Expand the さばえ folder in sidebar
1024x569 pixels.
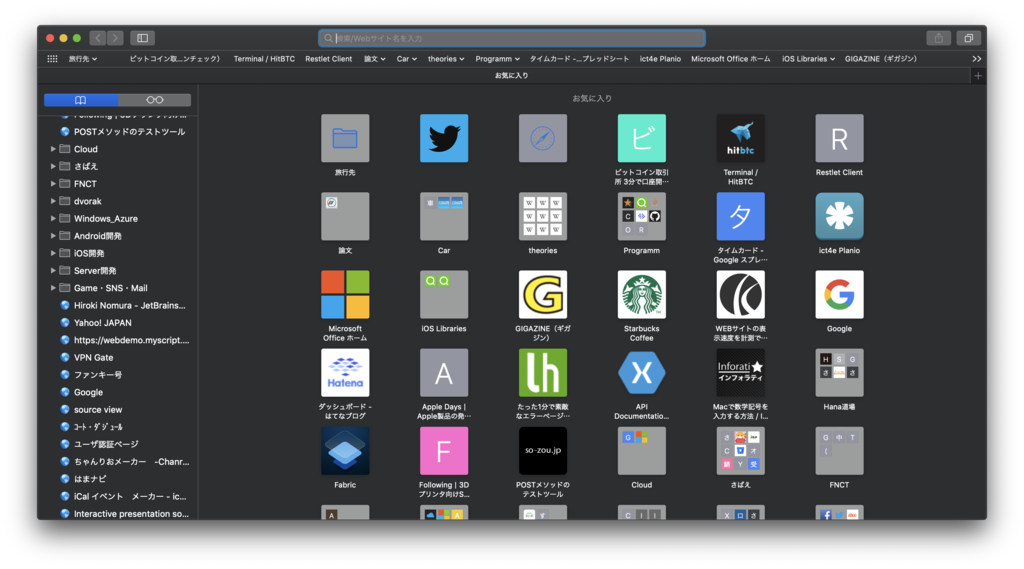(x=53, y=167)
